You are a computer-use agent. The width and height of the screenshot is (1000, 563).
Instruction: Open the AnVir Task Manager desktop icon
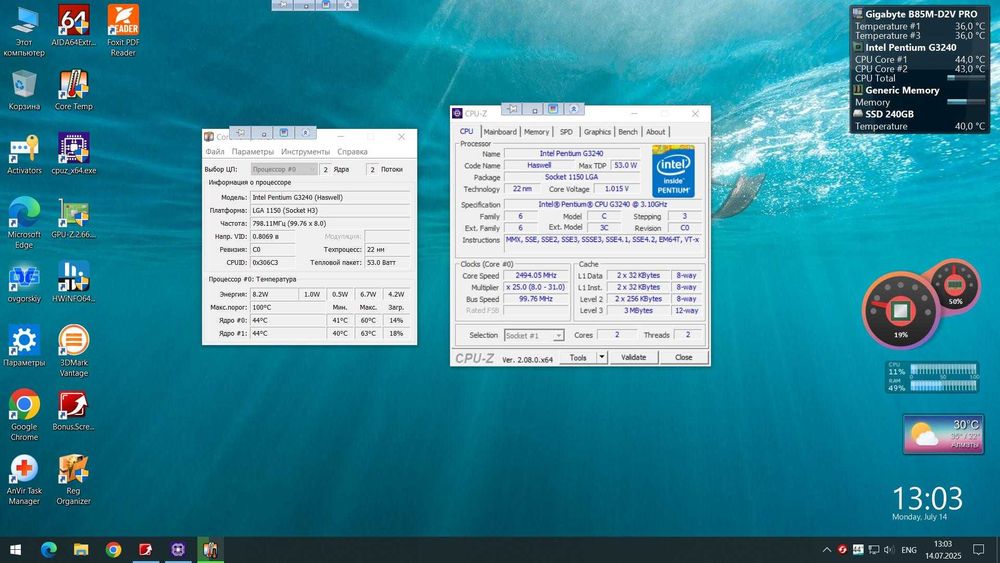[24, 479]
